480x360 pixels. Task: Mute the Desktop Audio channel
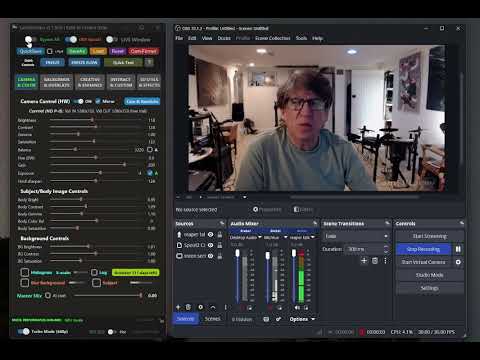tap(242, 307)
